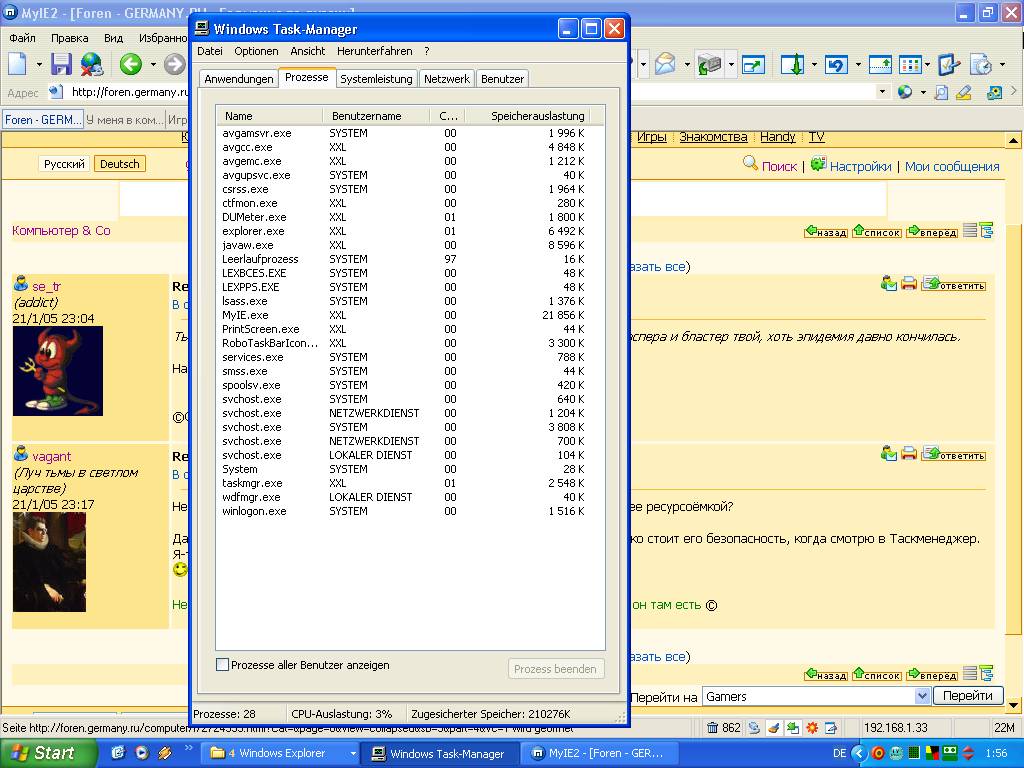Click the new blank page icon in MyIE2
1024x768 pixels.
click(x=18, y=64)
